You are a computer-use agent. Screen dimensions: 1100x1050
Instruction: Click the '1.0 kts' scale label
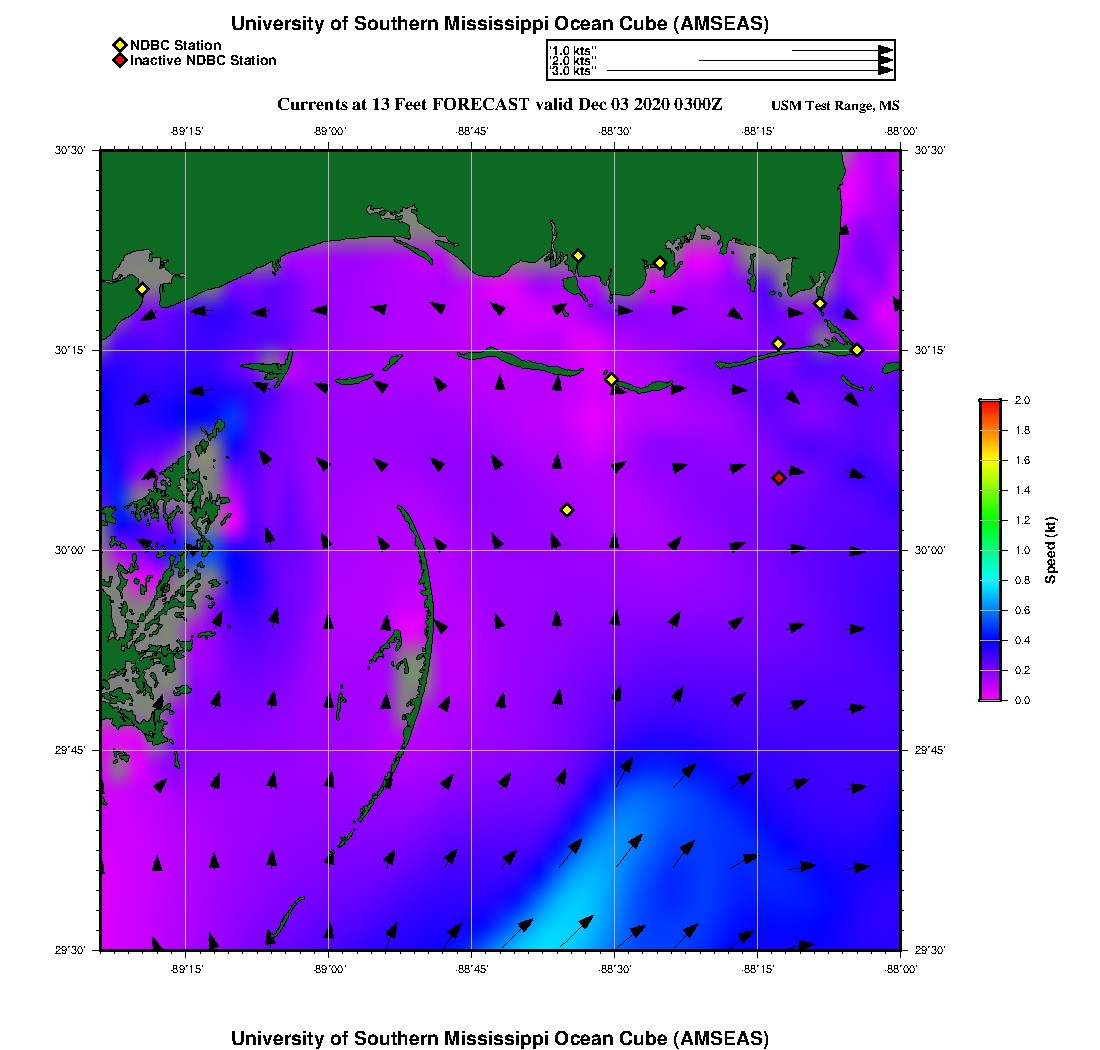pos(573,51)
